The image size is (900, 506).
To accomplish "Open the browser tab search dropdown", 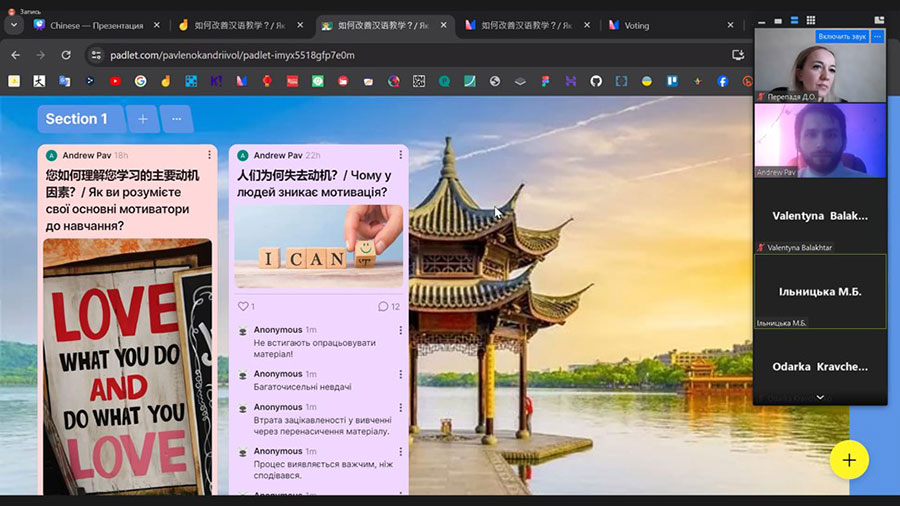I will click(14, 25).
